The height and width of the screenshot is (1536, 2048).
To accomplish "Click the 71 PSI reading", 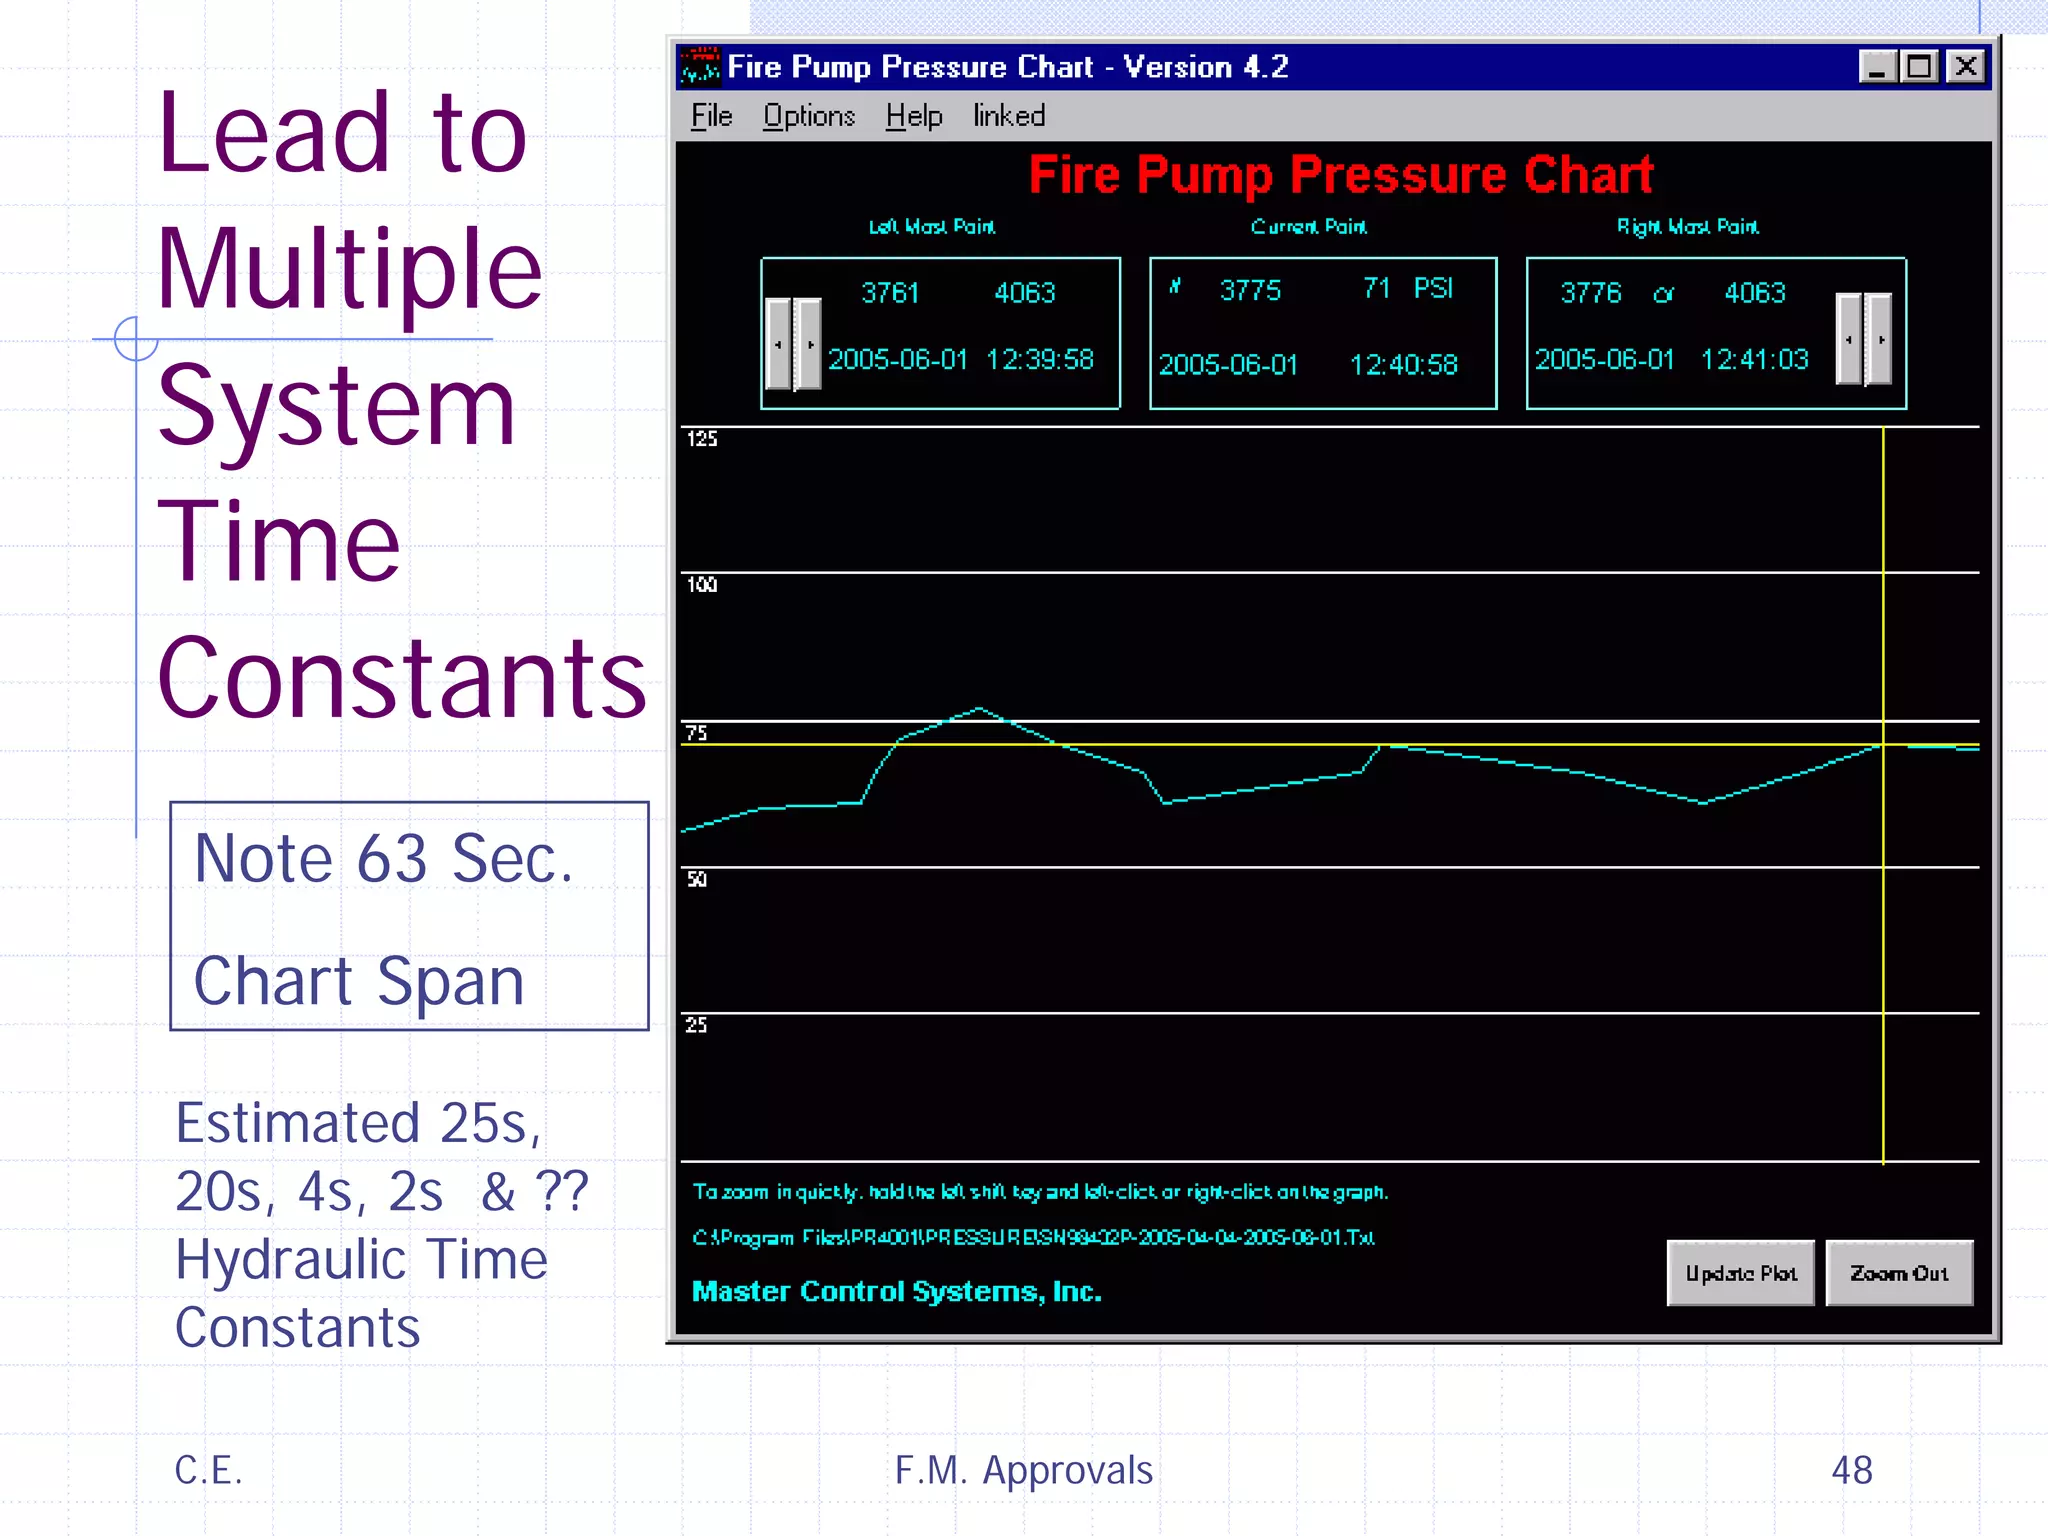I will coord(1407,288).
